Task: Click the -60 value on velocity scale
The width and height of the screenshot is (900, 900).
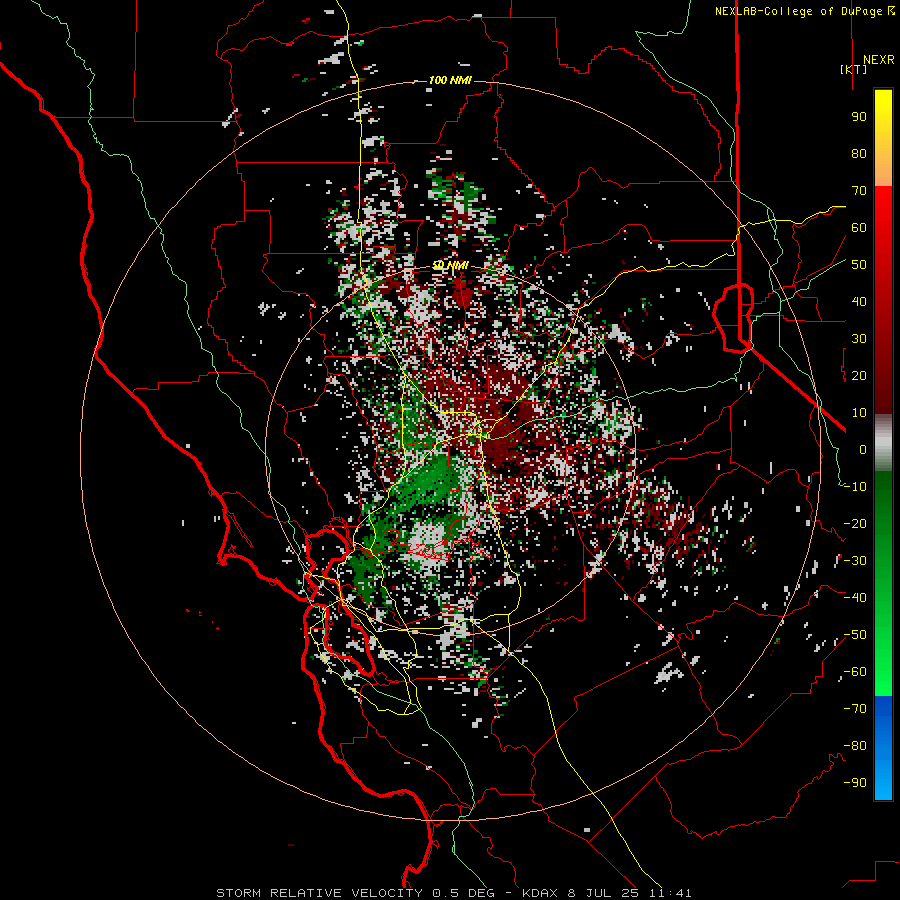Action: point(855,672)
